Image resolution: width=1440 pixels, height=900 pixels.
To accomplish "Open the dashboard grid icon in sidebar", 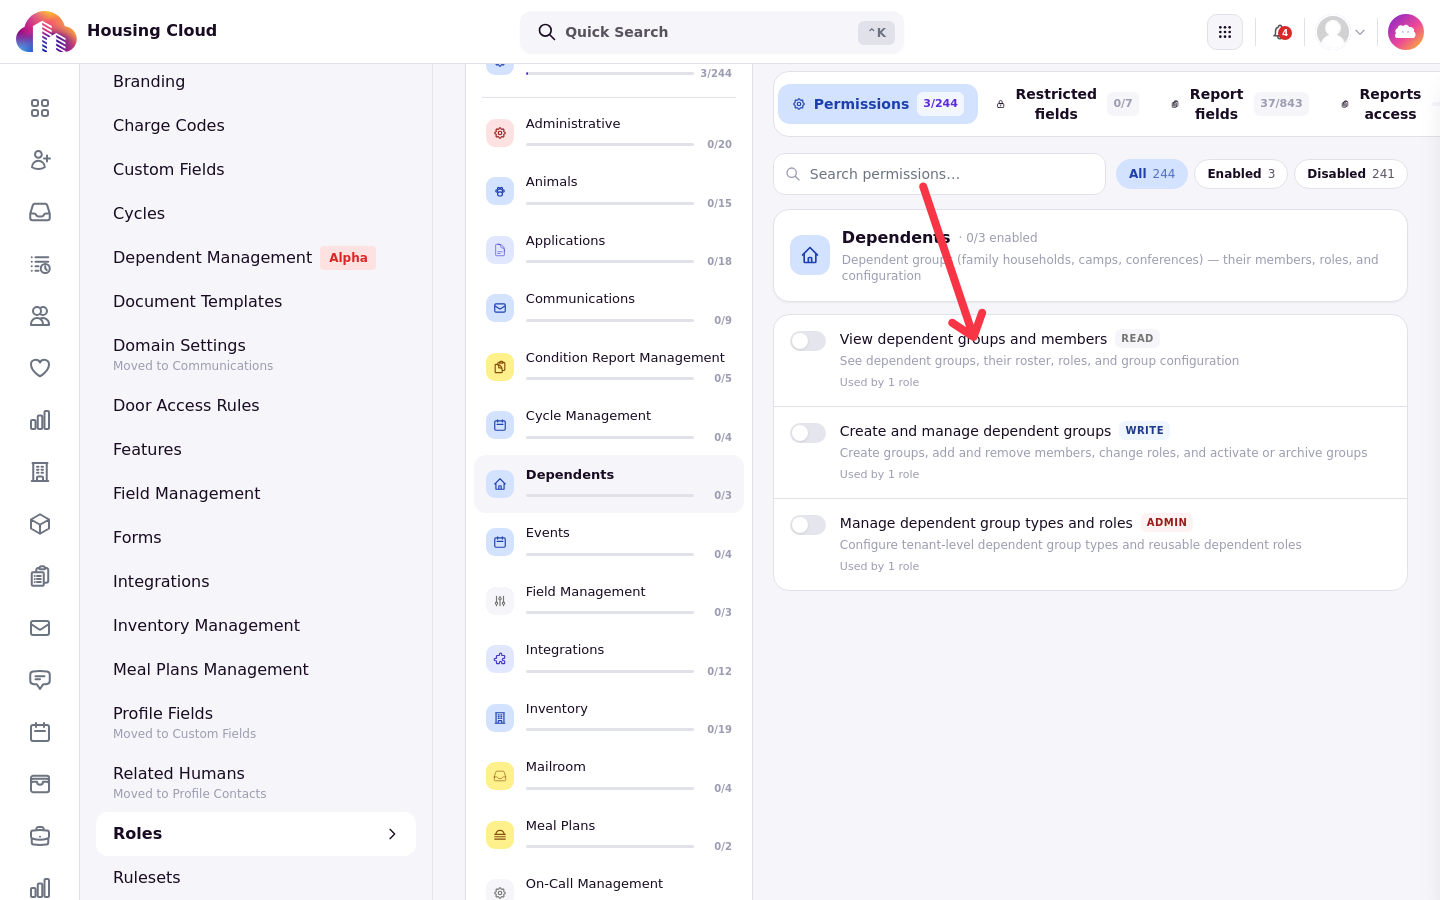I will tap(40, 108).
